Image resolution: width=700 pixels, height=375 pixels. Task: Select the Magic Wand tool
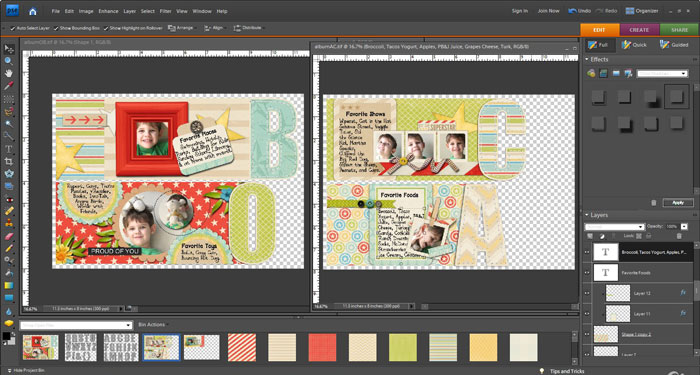coord(8,124)
